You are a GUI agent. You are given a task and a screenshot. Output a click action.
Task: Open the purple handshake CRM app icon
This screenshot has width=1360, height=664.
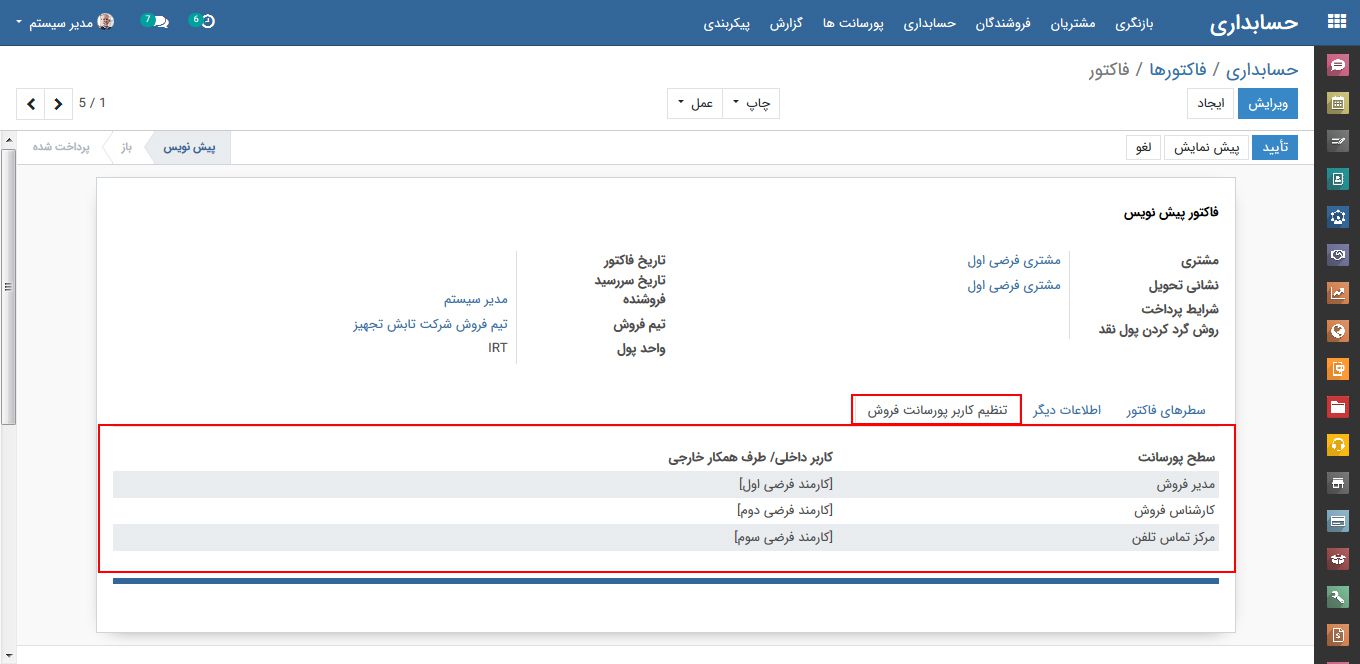(x=1338, y=255)
